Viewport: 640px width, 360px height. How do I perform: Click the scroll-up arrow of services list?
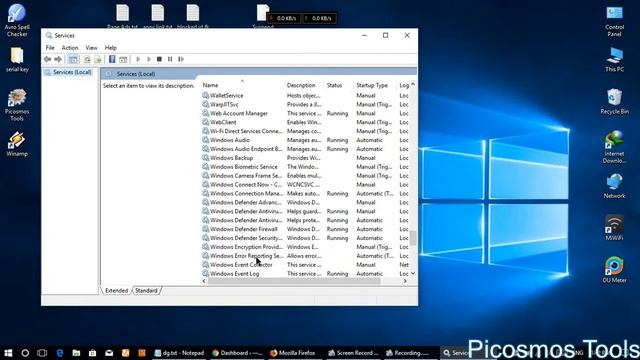413,84
